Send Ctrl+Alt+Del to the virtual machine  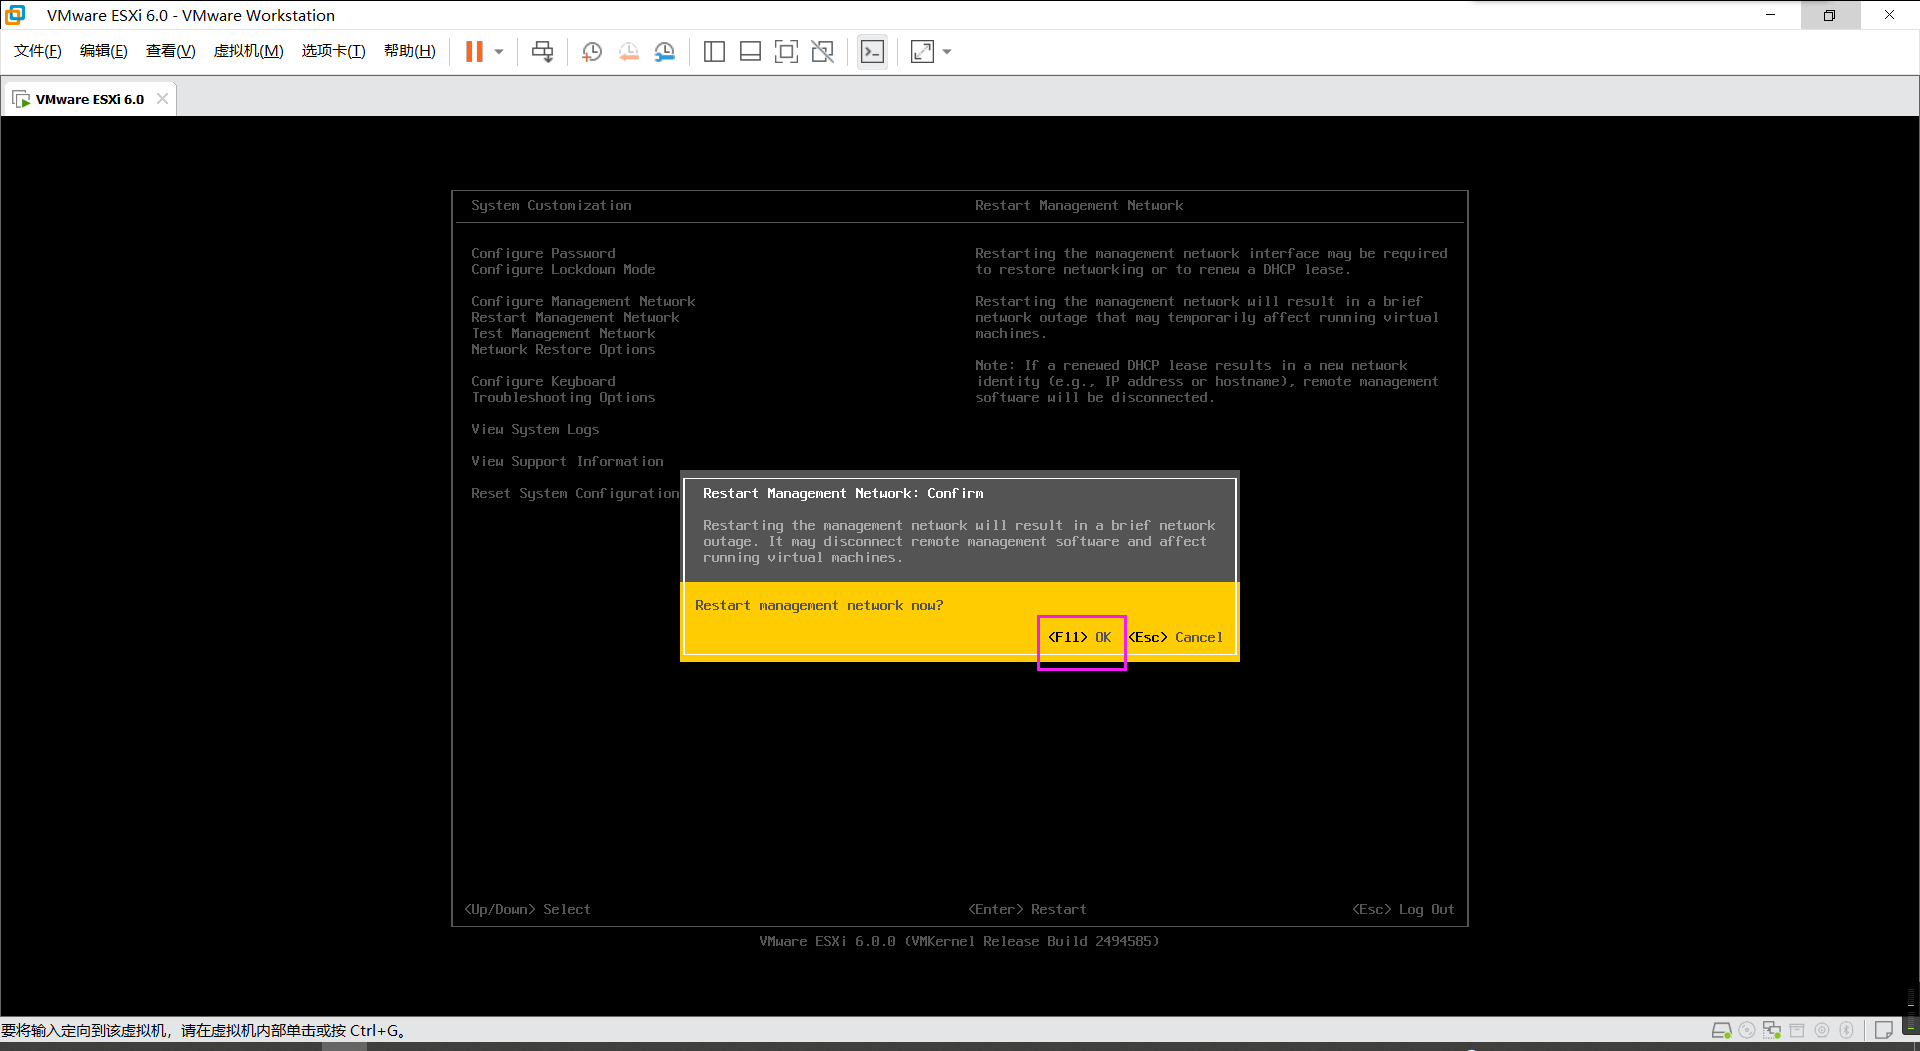[x=542, y=52]
